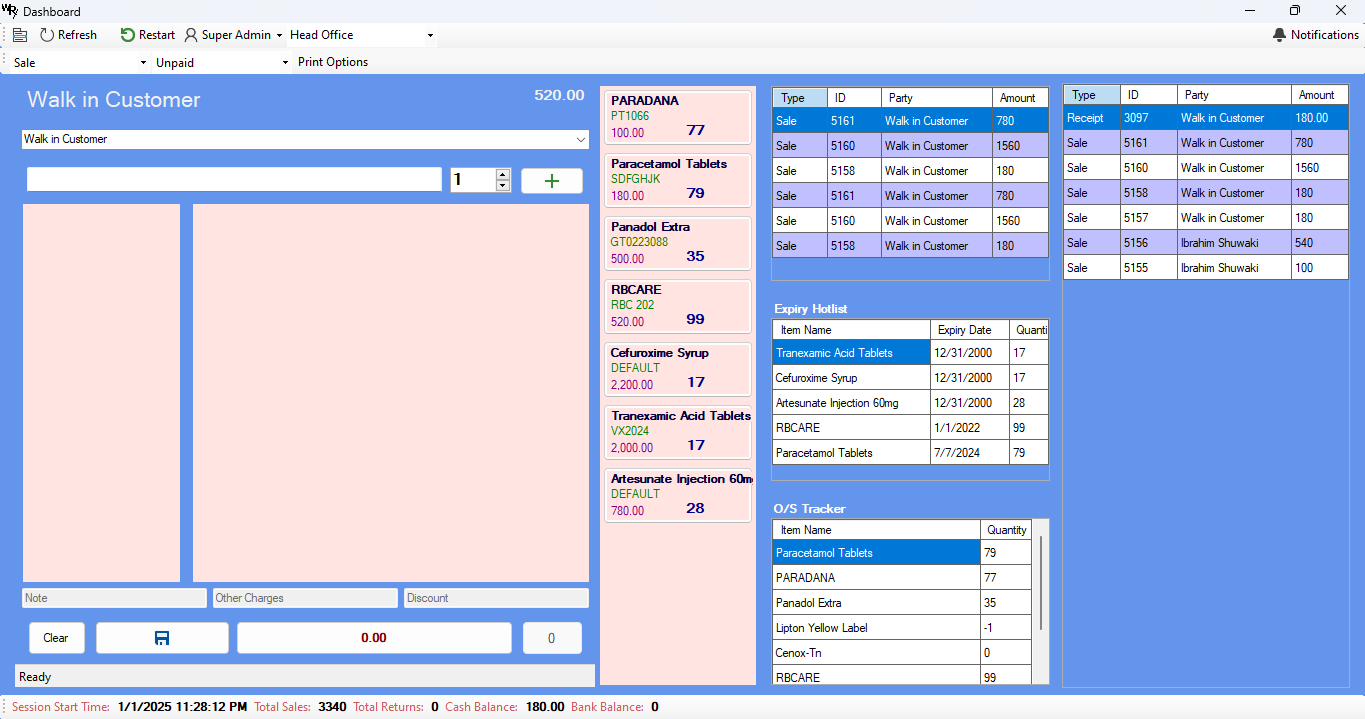The height and width of the screenshot is (719, 1365).
Task: Click the green Restart icon
Action: (128, 35)
